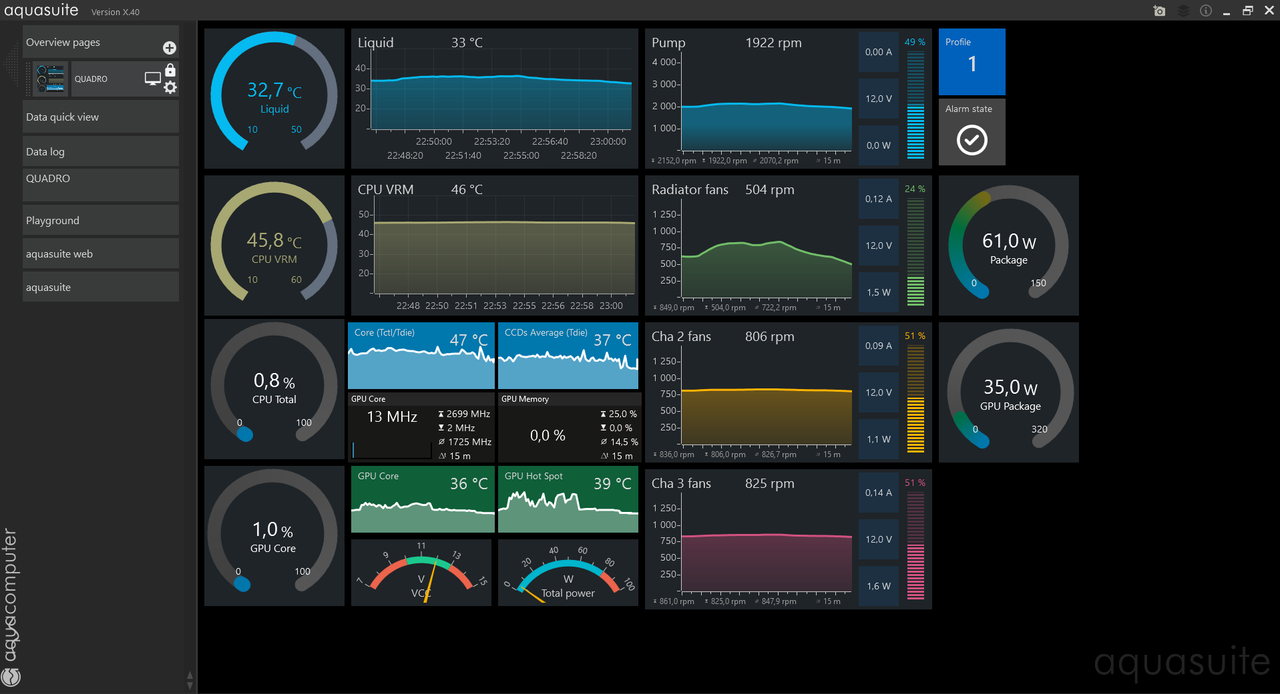Viewport: 1280px width, 694px height.
Task: Click the Total power wattmeter gauge
Action: click(568, 572)
